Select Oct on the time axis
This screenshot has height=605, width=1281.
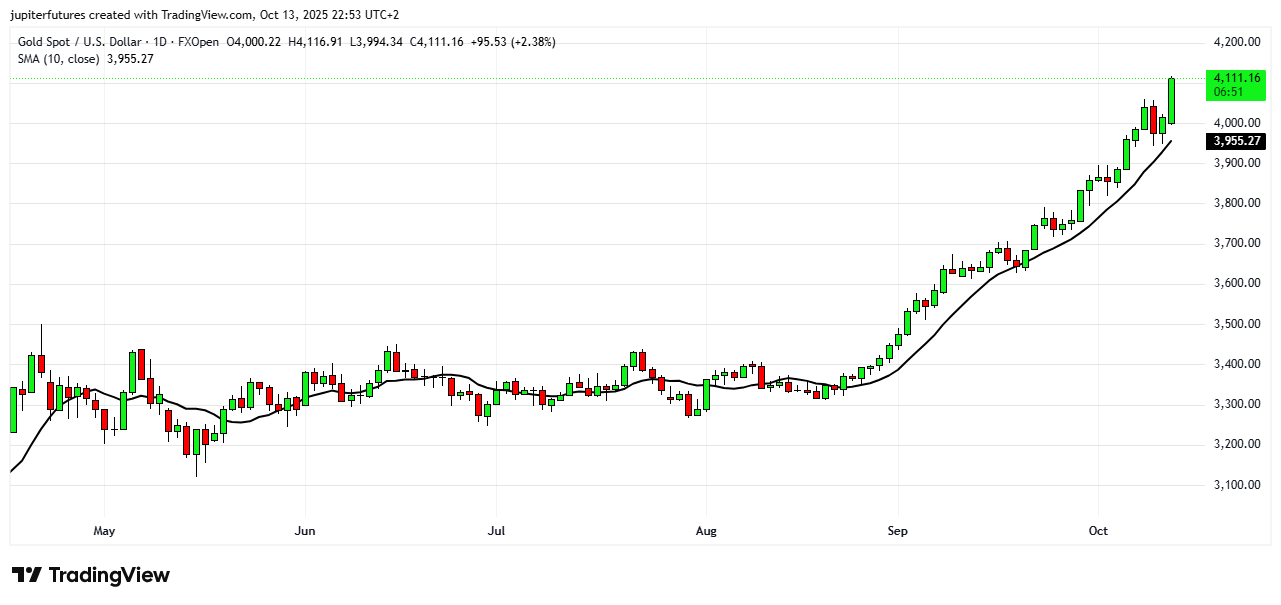click(x=1097, y=530)
